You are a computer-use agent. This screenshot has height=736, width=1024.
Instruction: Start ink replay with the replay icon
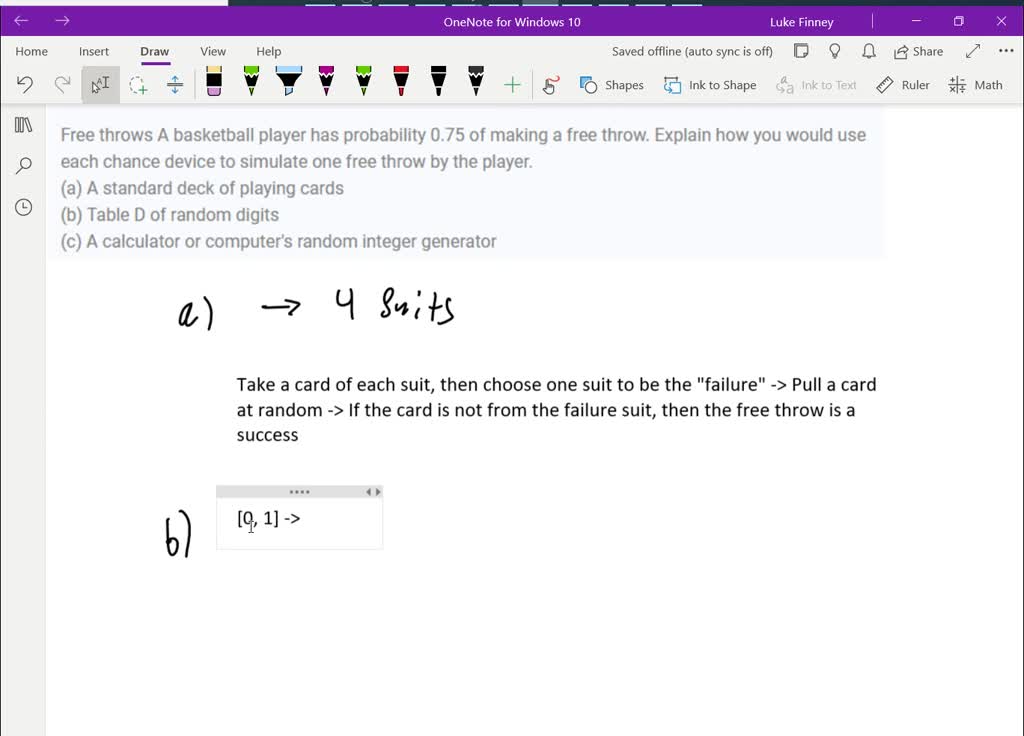pyautogui.click(x=550, y=85)
